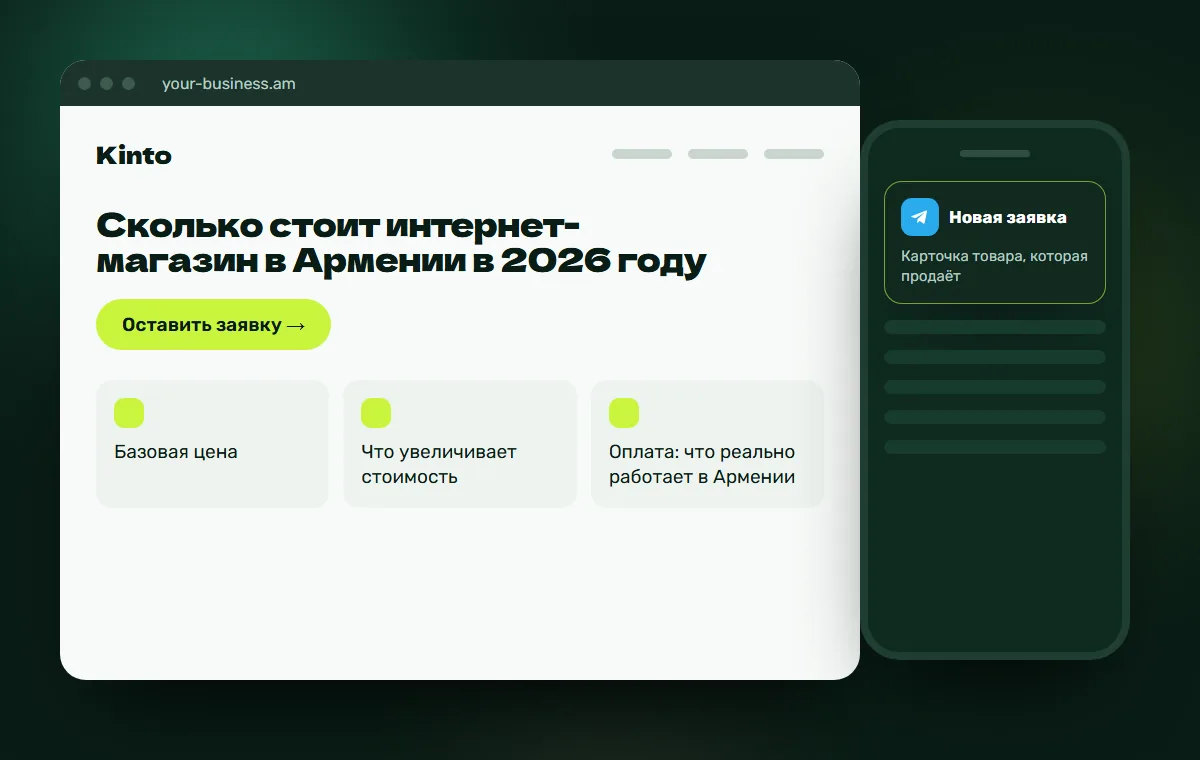The width and height of the screenshot is (1200, 760).
Task: Open the 'Оплата: что реально работает в Армении' card
Action: pyautogui.click(x=707, y=444)
